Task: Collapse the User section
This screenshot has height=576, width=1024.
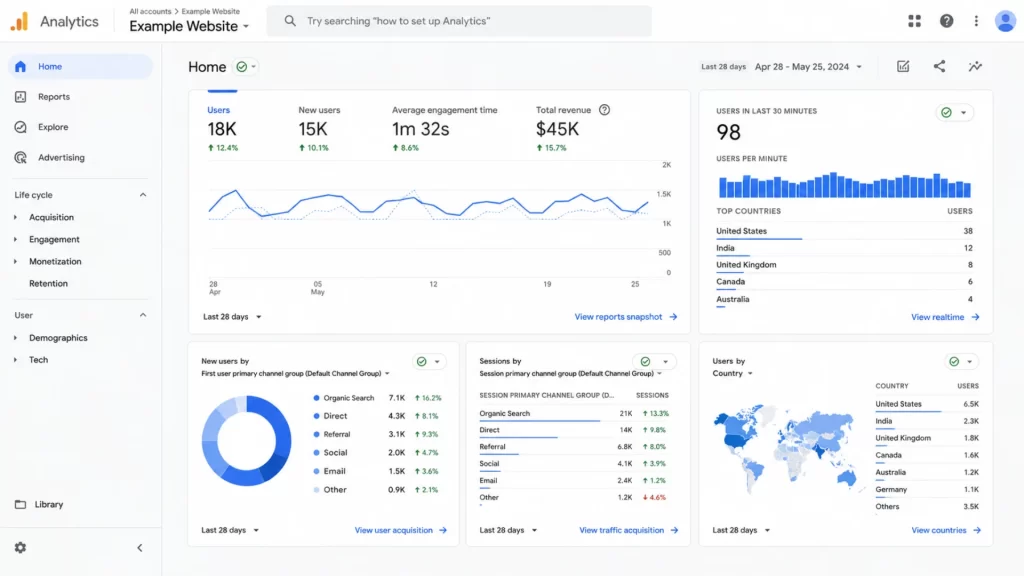Action: click(x=143, y=315)
